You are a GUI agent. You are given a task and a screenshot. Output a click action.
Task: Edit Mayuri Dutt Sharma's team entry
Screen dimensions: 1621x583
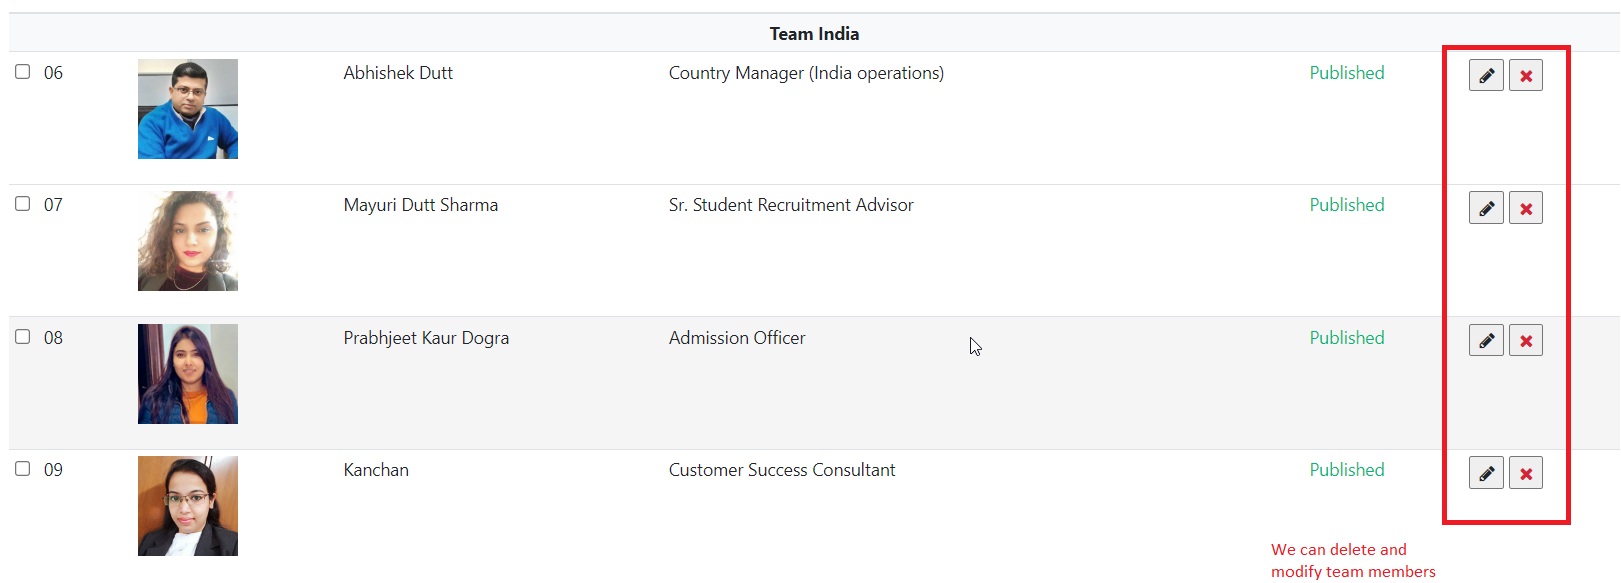coord(1486,208)
